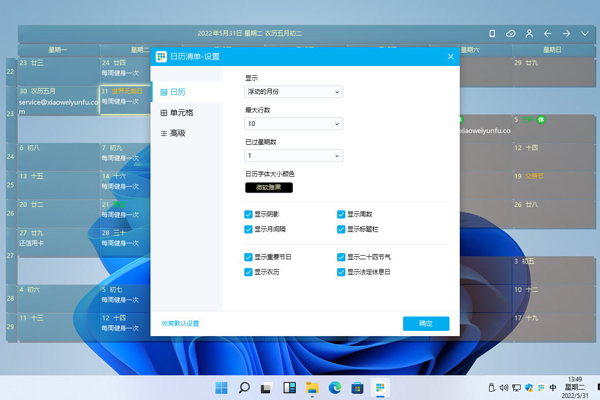This screenshot has width=600, height=400.
Task: Open the user account icon in header
Action: [x=529, y=33]
